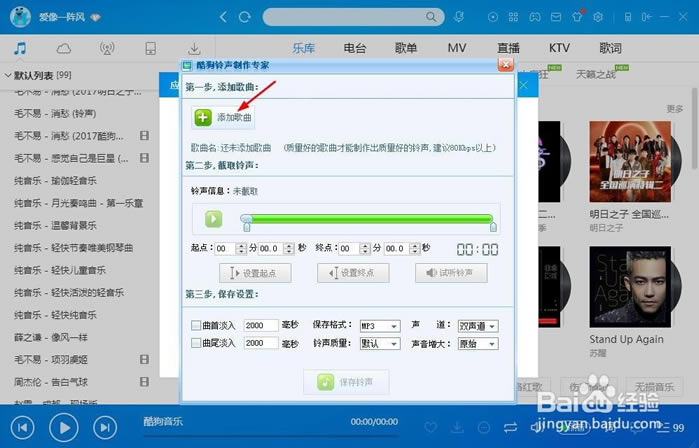Switch to the MV tab
699x448 pixels.
coord(457,48)
